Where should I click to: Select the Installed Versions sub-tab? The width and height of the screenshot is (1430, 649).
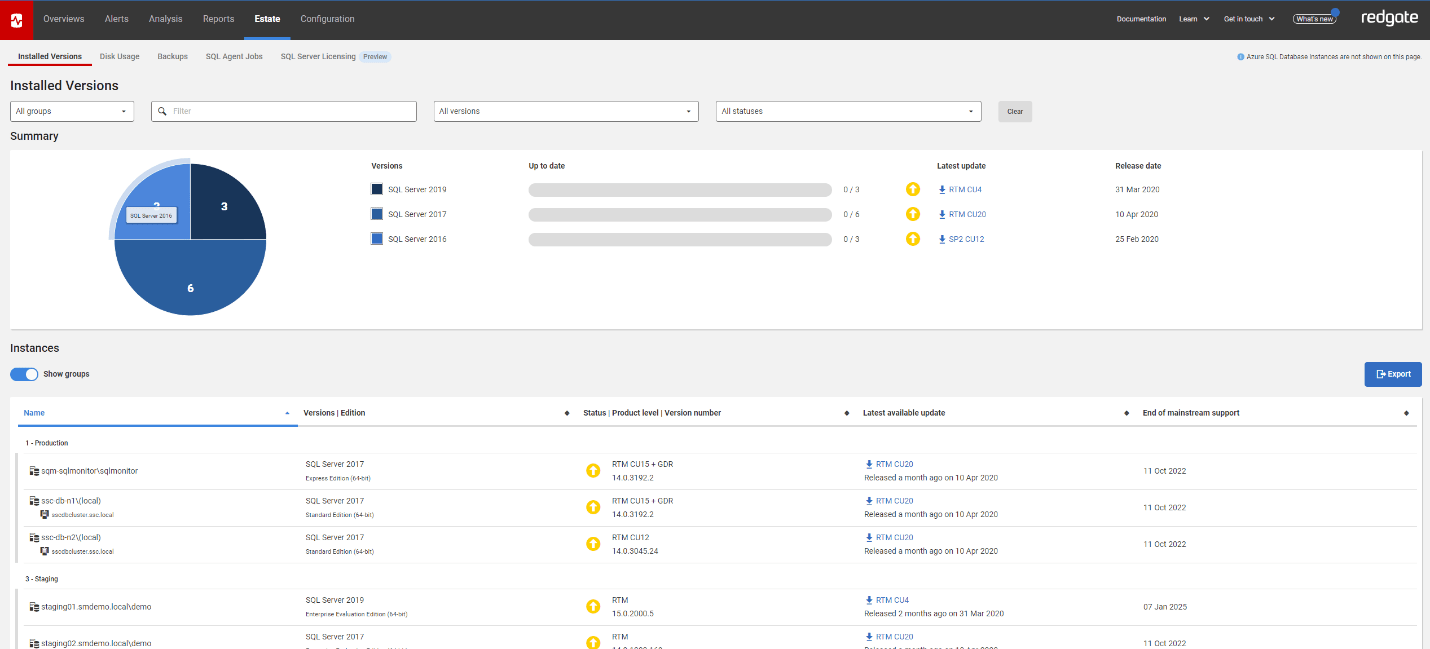click(x=50, y=57)
